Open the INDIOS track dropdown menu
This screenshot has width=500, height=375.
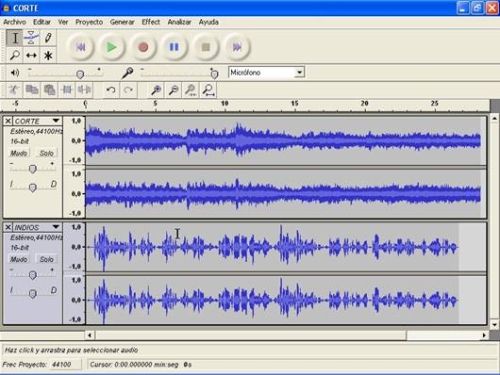56,227
